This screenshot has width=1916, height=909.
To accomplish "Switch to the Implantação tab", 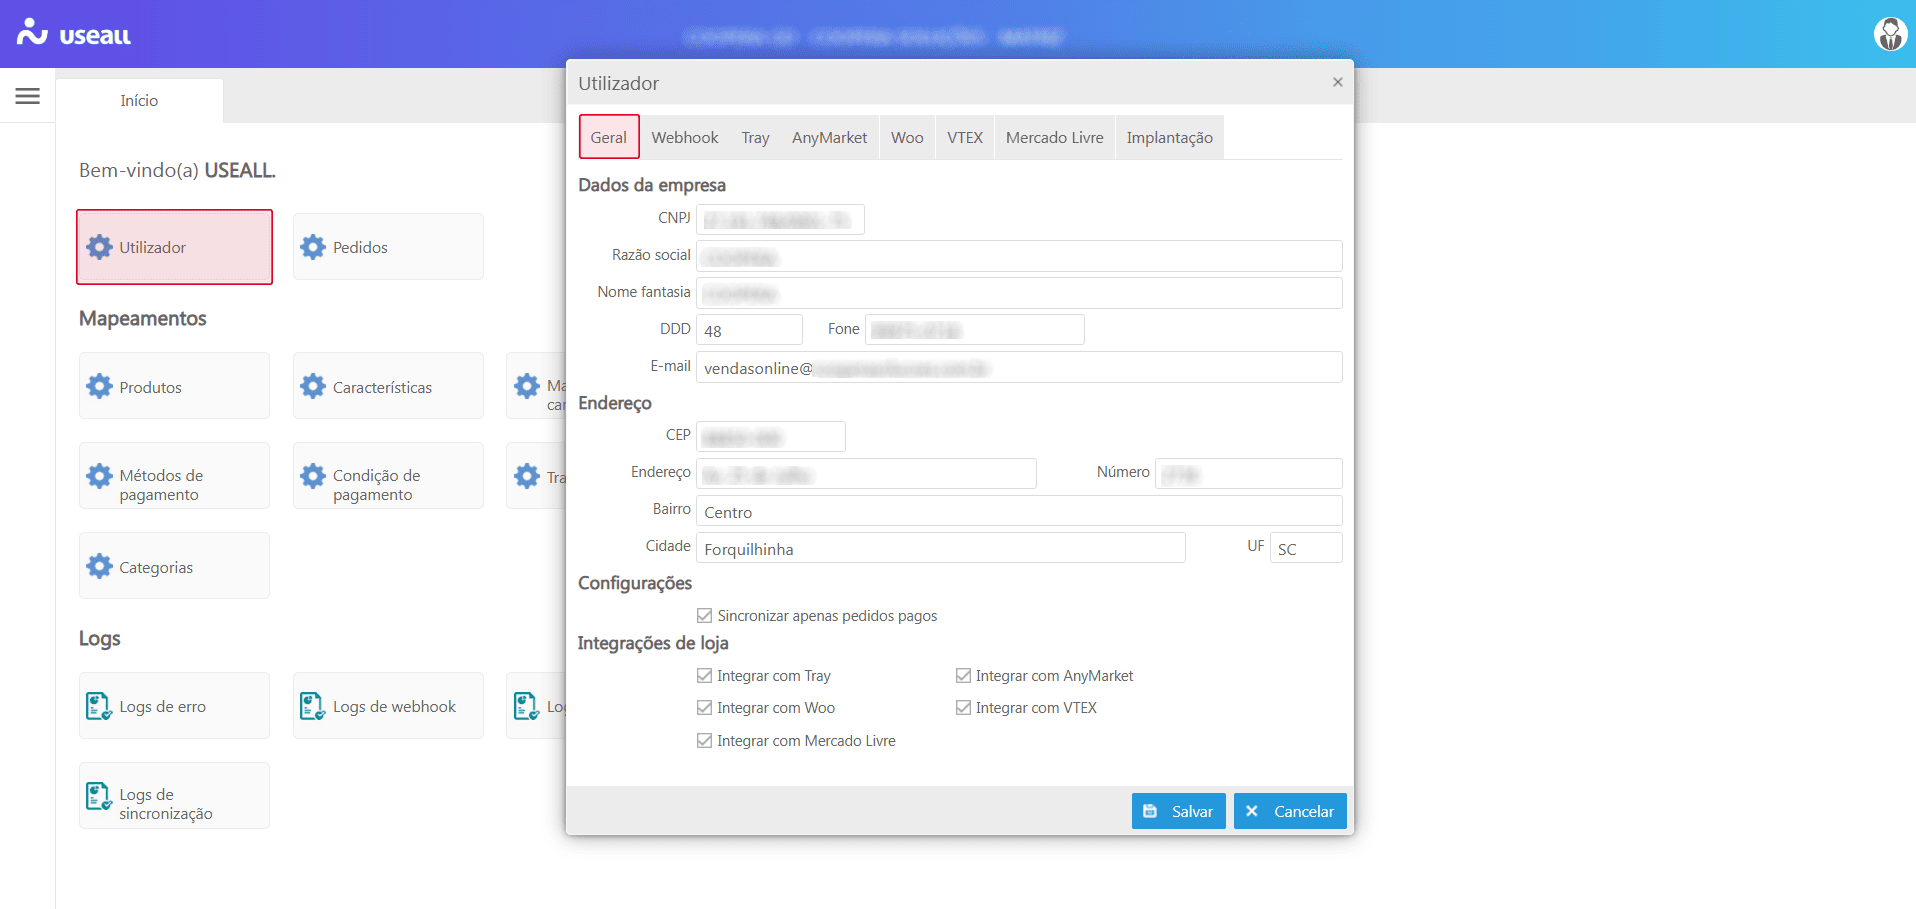I will coord(1169,138).
